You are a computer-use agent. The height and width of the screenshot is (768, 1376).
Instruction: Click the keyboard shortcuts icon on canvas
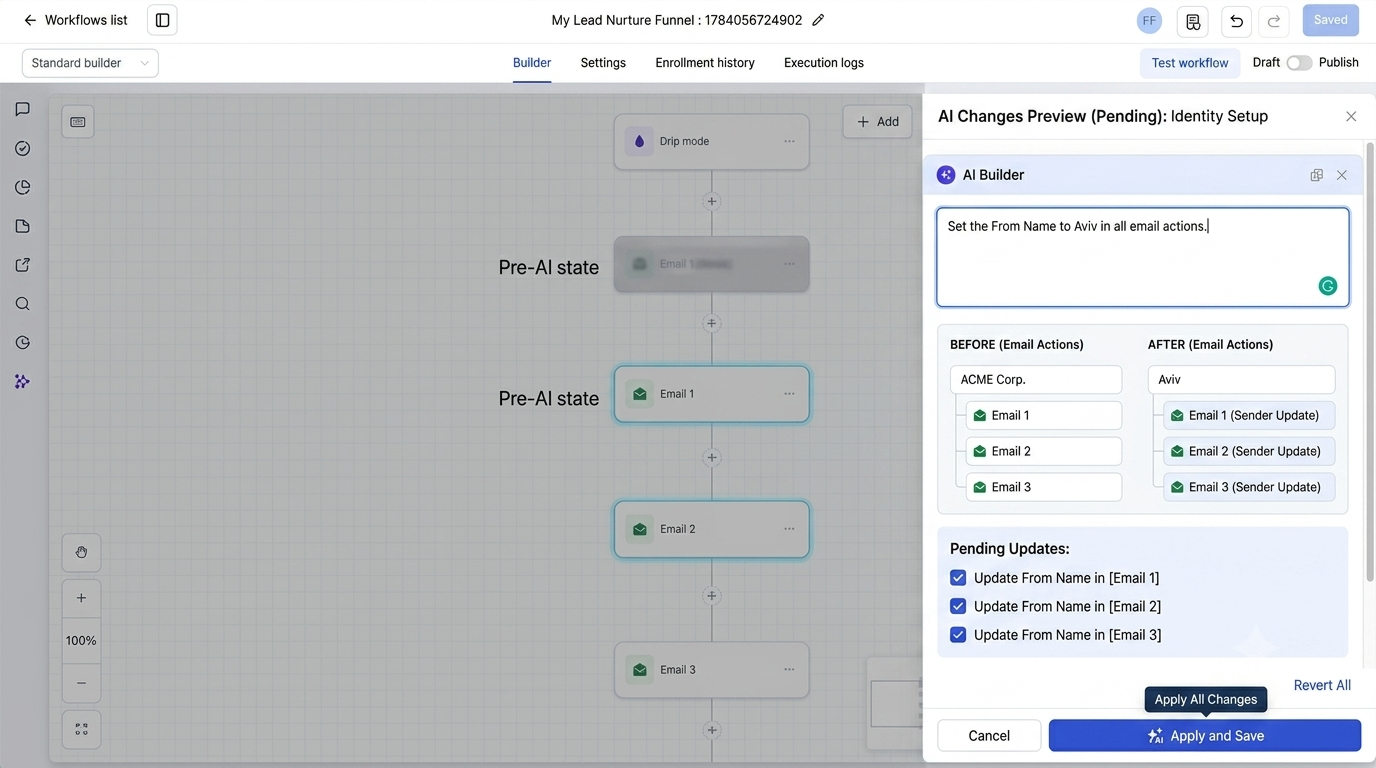78,122
